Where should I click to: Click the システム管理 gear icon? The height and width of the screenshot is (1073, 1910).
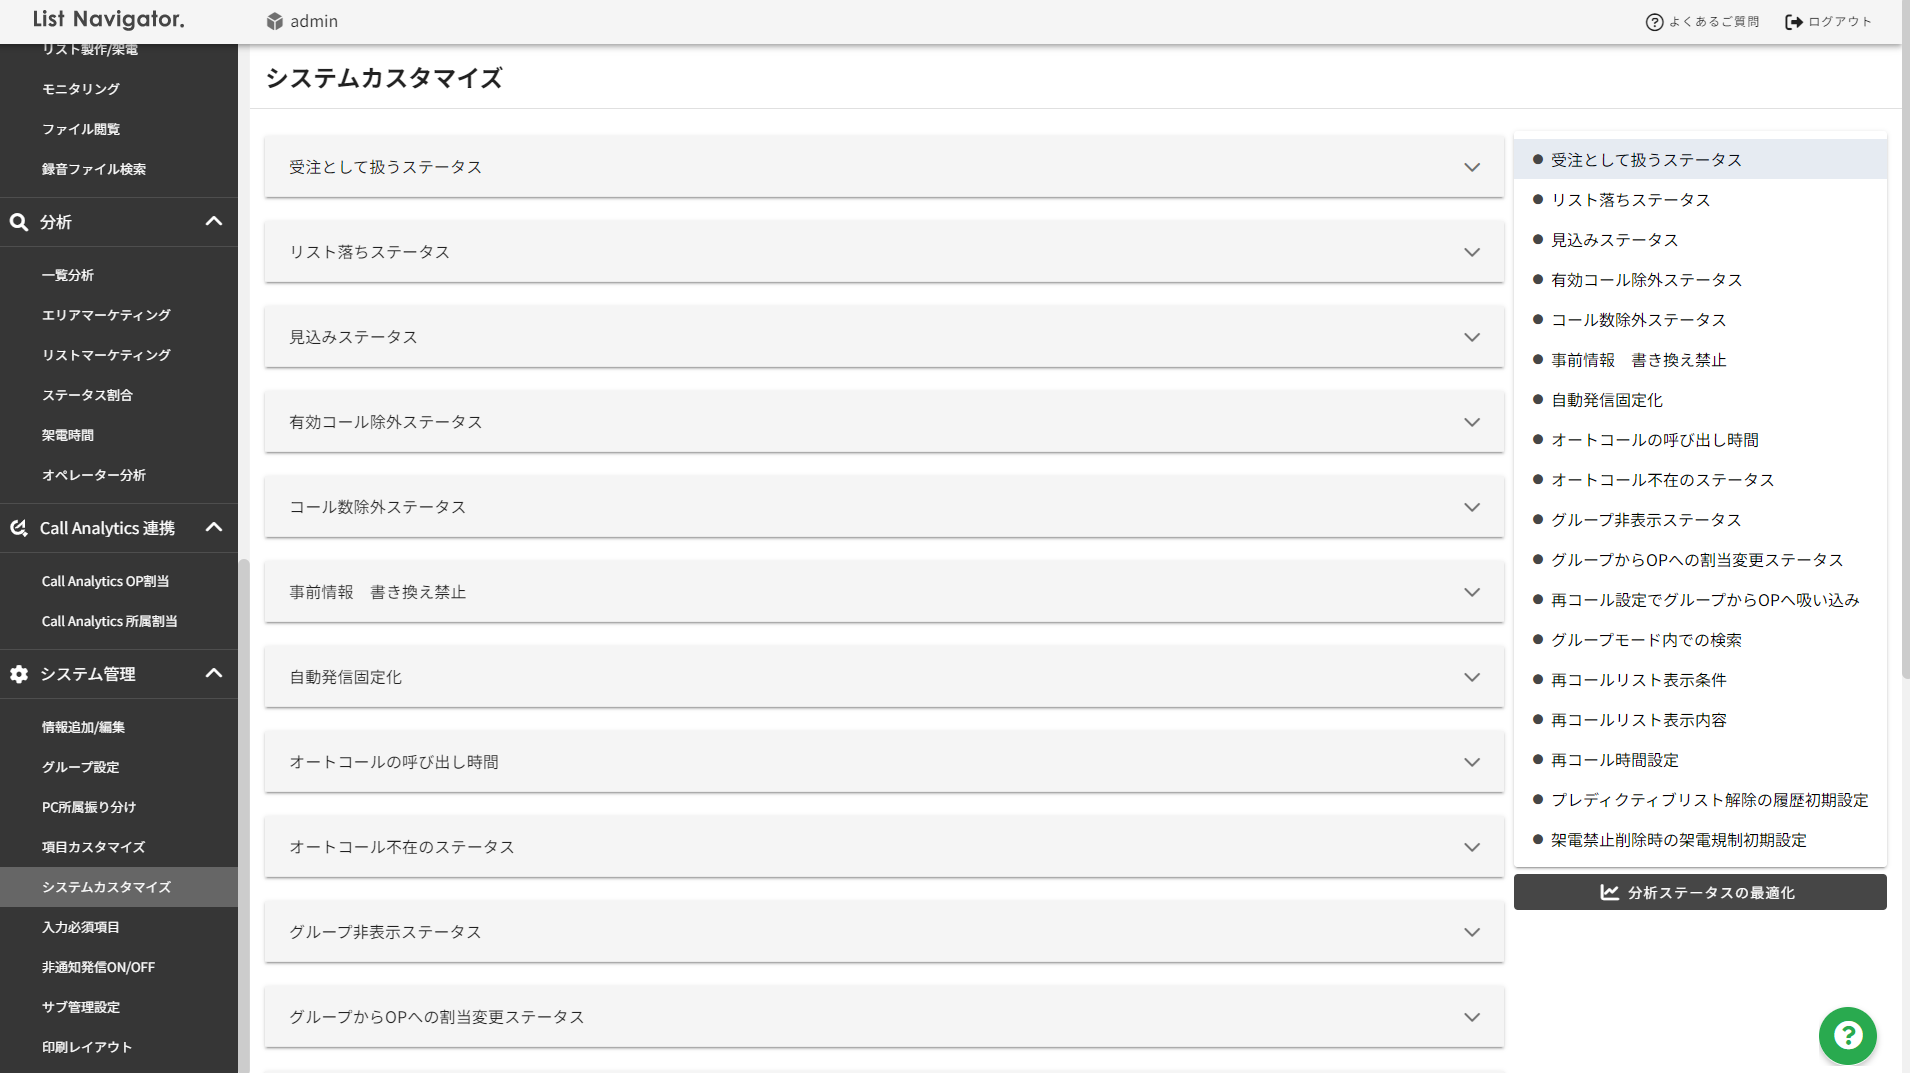tap(19, 674)
